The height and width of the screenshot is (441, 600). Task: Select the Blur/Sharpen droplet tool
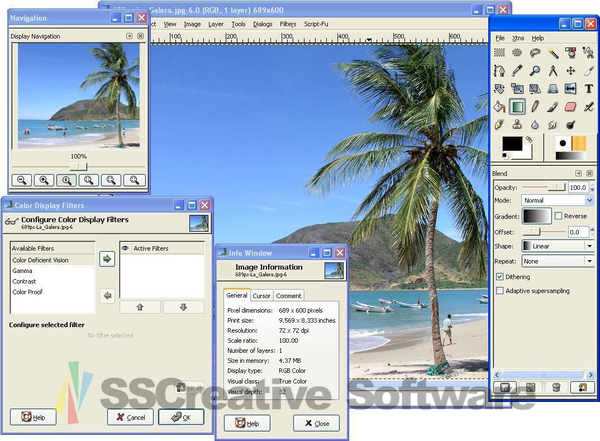pyautogui.click(x=535, y=125)
